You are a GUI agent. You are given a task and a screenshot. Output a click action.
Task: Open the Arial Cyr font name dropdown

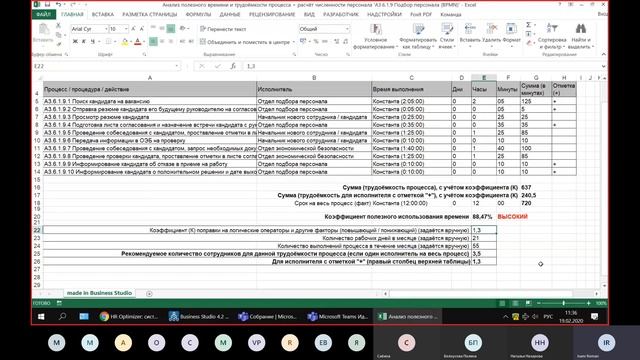point(106,29)
